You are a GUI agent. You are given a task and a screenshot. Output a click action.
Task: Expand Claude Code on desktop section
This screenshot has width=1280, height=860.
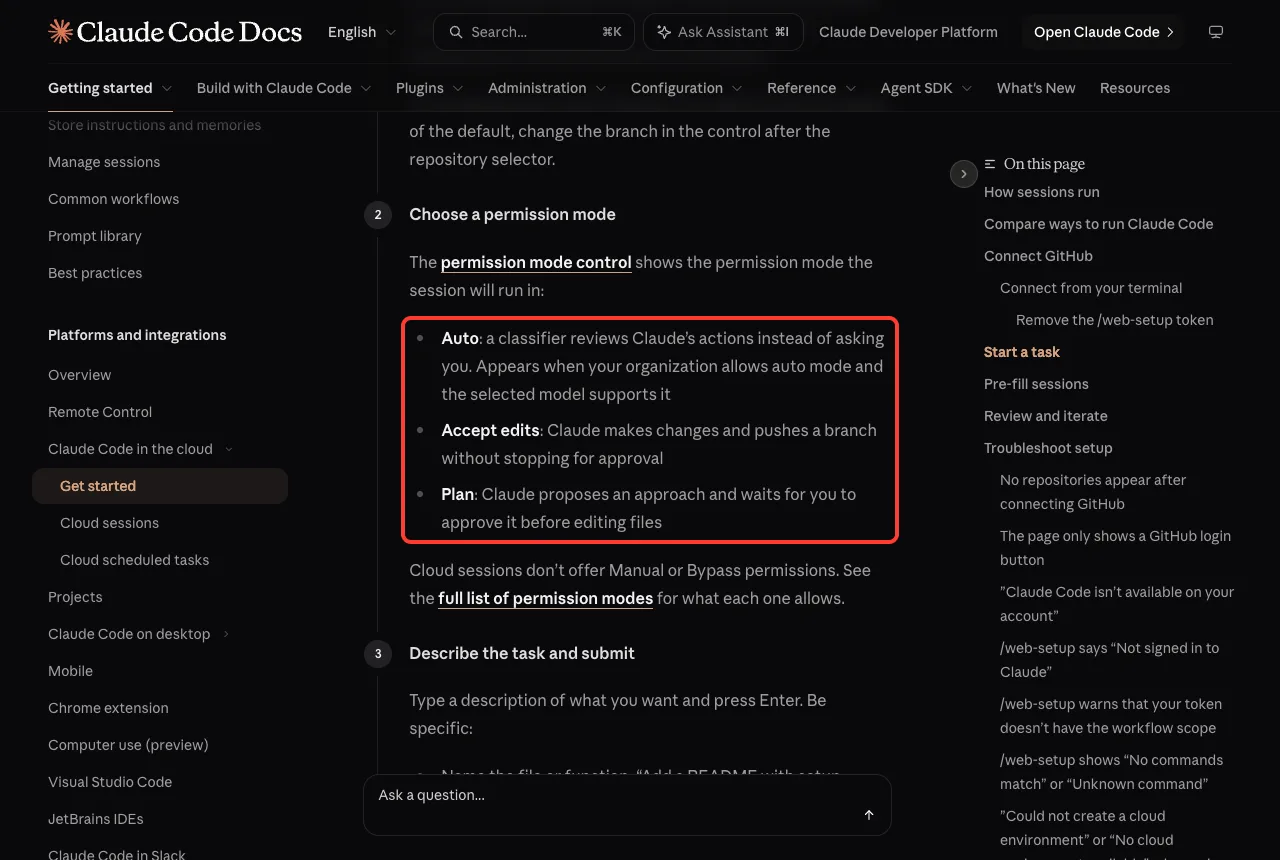pos(226,634)
